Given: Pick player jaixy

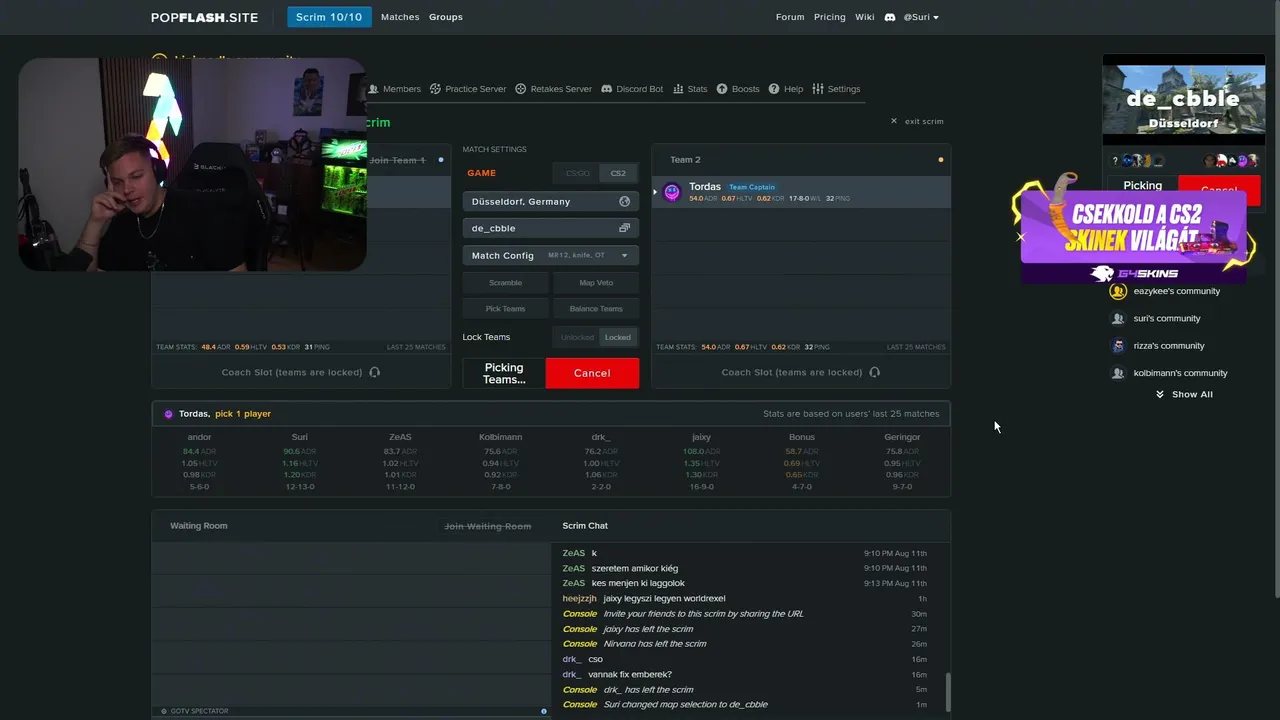Looking at the screenshot, I should pyautogui.click(x=701, y=461).
